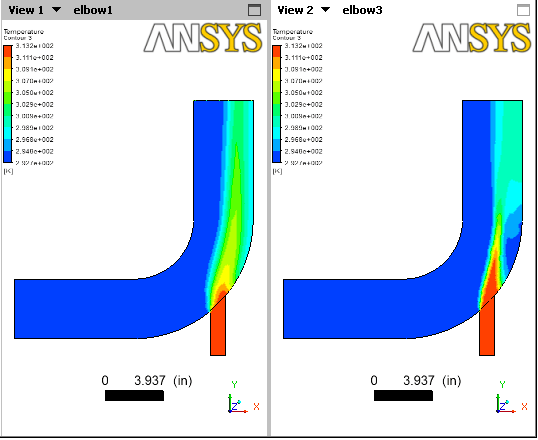
Task: Click the temperature color legend bar in View 1
Action: 8,104
